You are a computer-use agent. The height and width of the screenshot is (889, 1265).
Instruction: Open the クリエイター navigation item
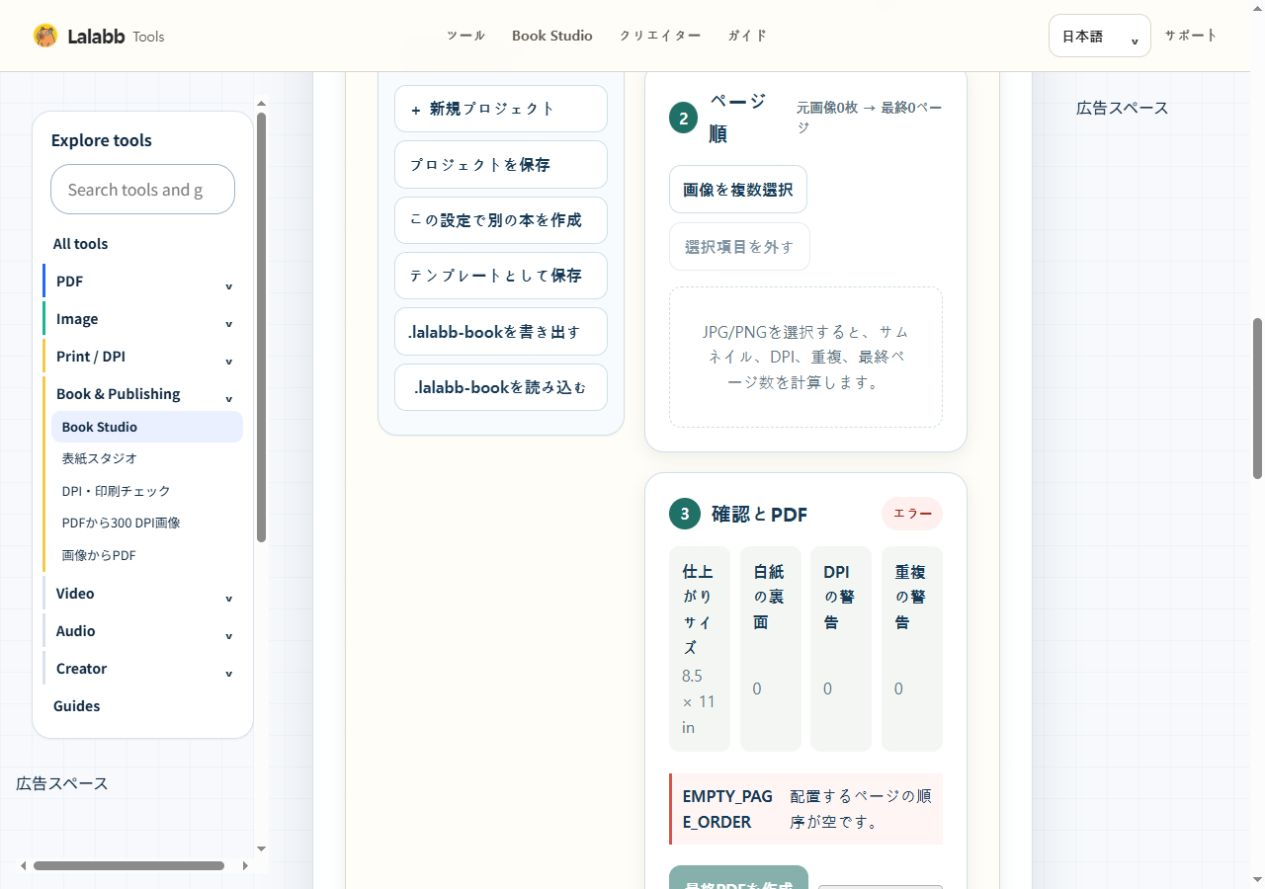[x=660, y=36]
